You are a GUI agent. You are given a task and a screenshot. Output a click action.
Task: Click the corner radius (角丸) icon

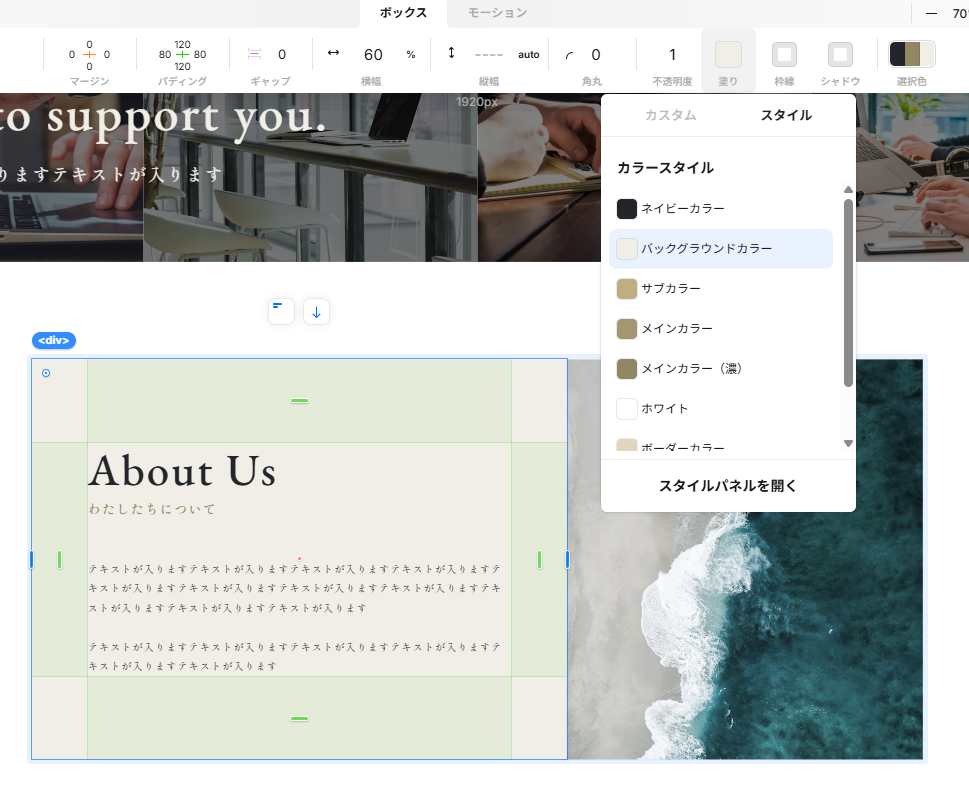pos(570,55)
